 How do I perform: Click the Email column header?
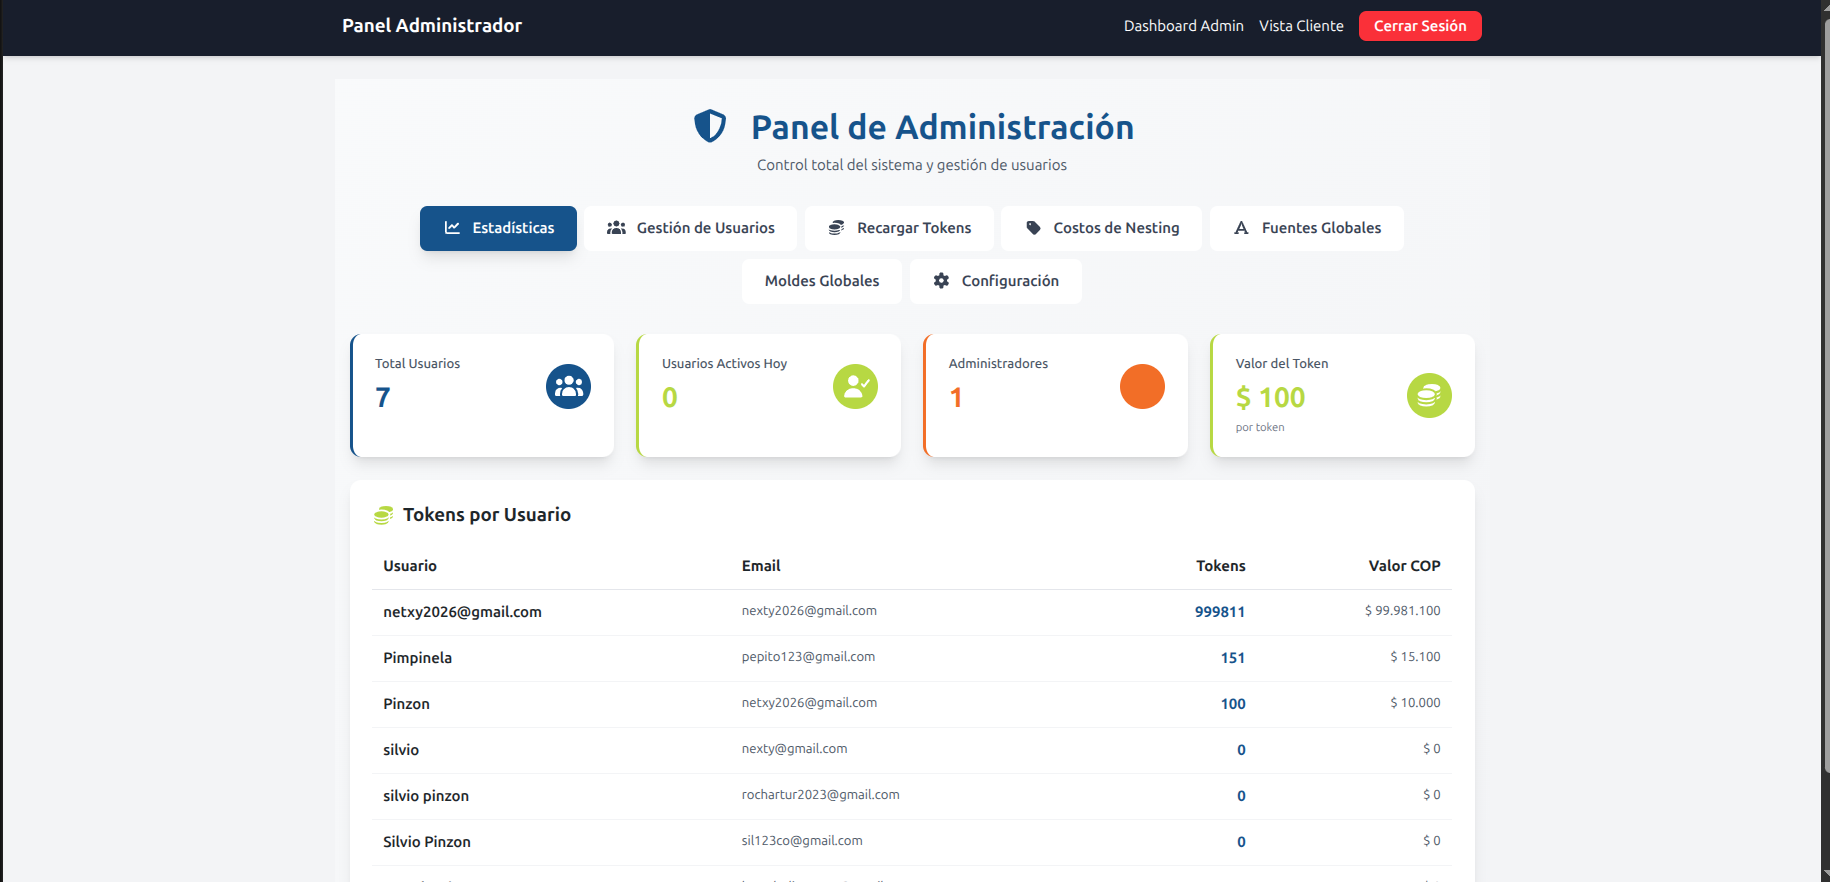[761, 566]
